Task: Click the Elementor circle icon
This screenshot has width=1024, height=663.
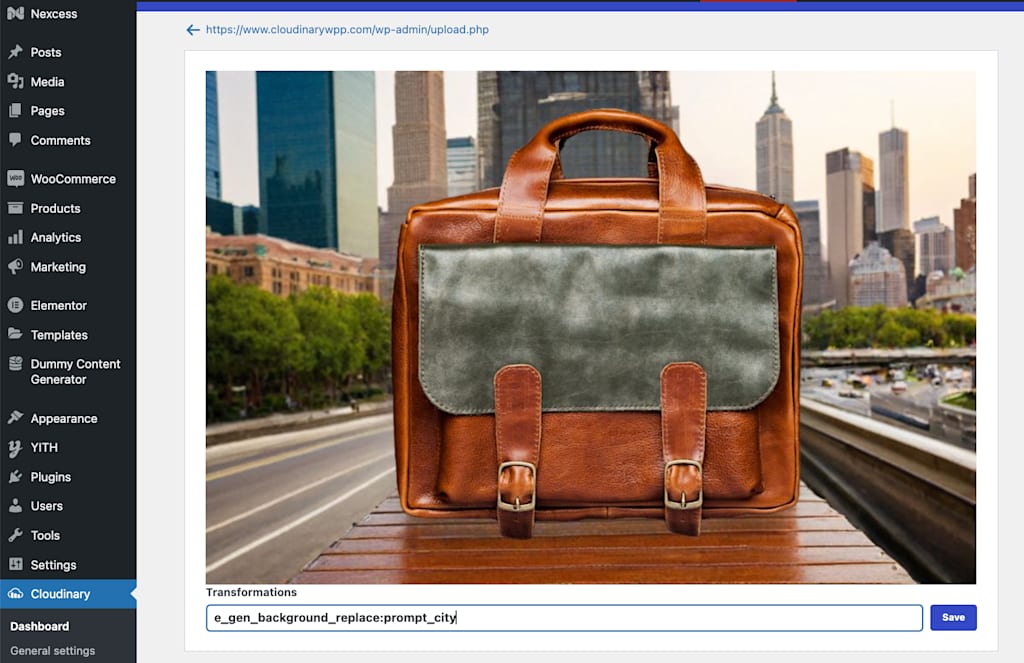Action: pyautogui.click(x=15, y=305)
